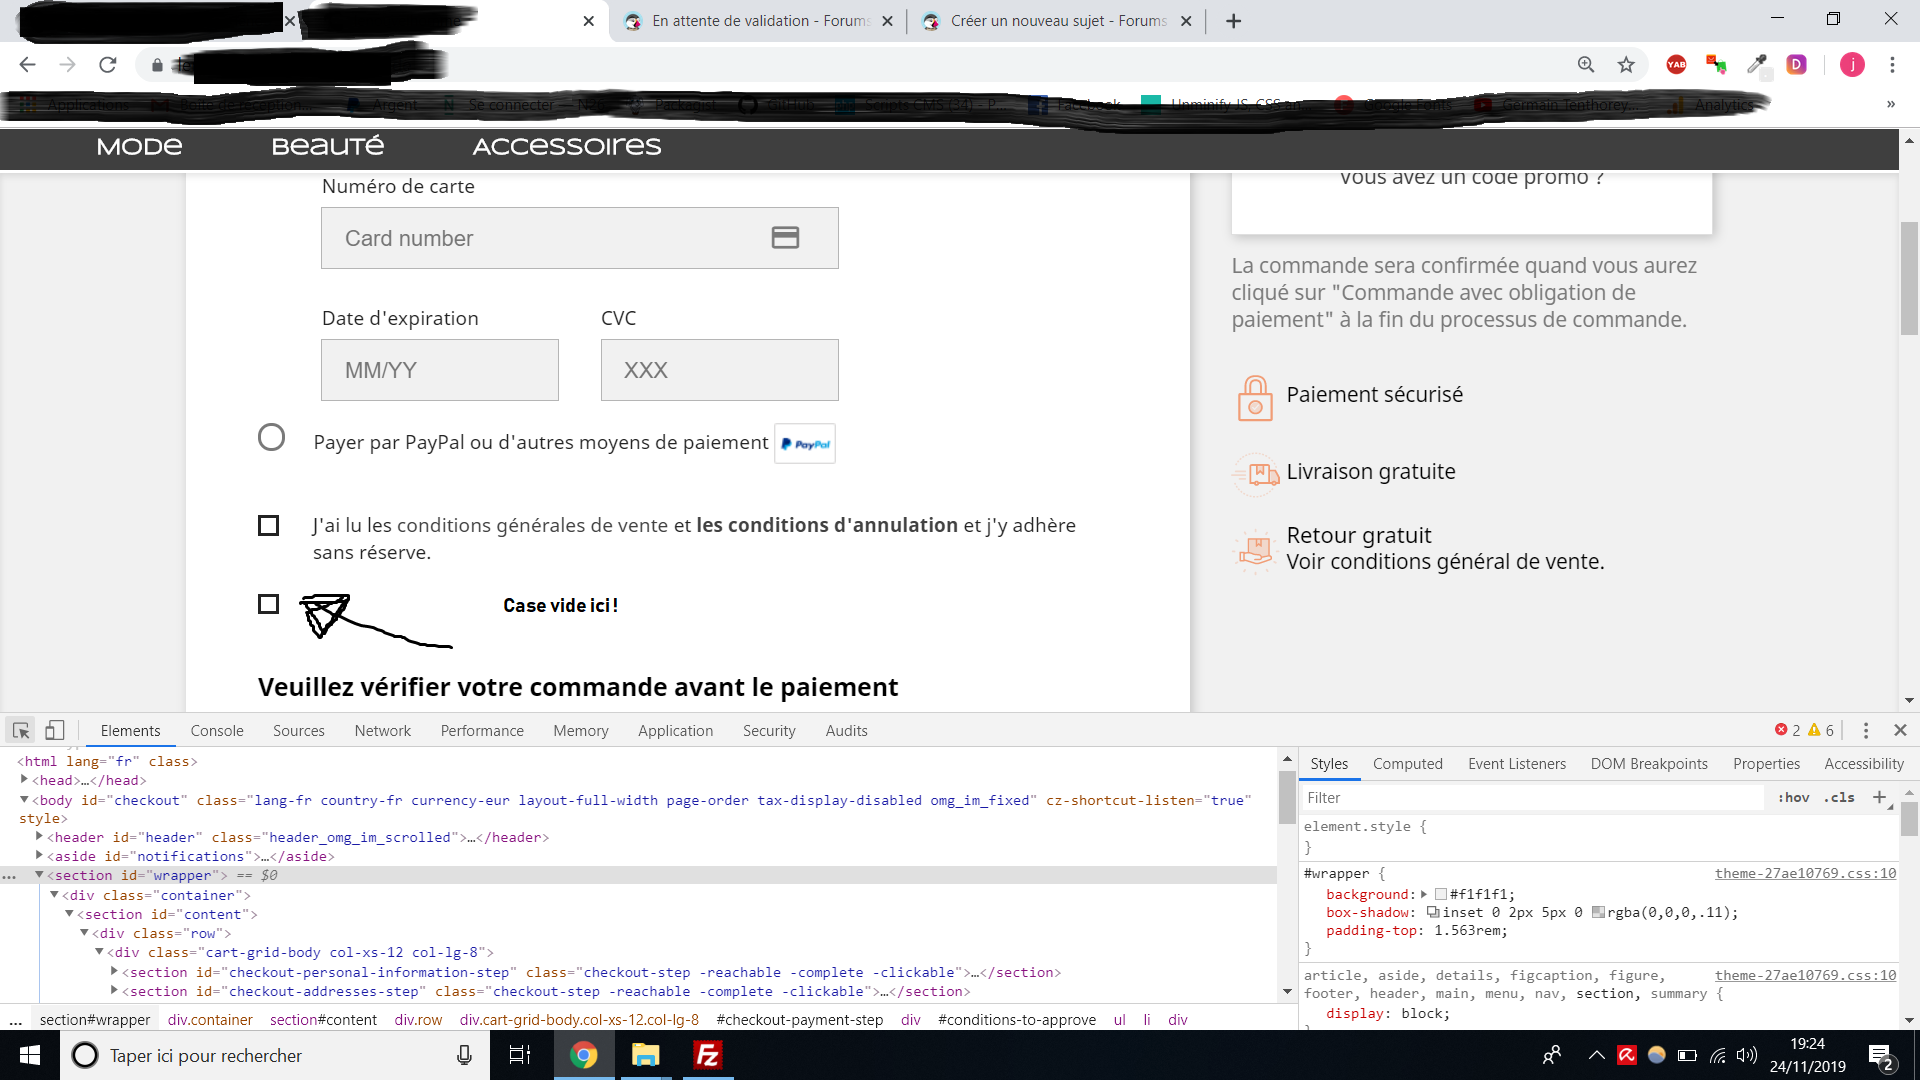Expand the header element node
The height and width of the screenshot is (1080, 1920).
pyautogui.click(x=39, y=837)
